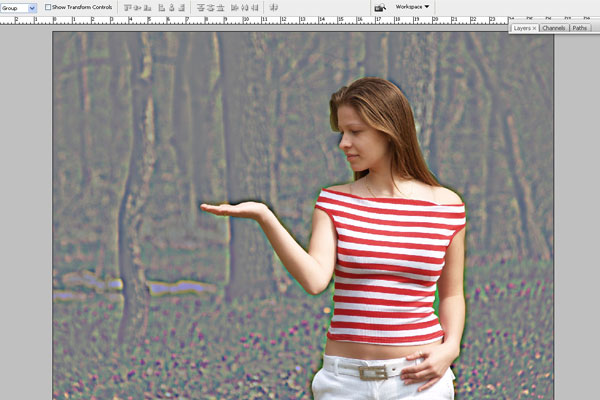Click Distribute Top Edges icon
Screen dimensions: 600x400
point(200,7)
